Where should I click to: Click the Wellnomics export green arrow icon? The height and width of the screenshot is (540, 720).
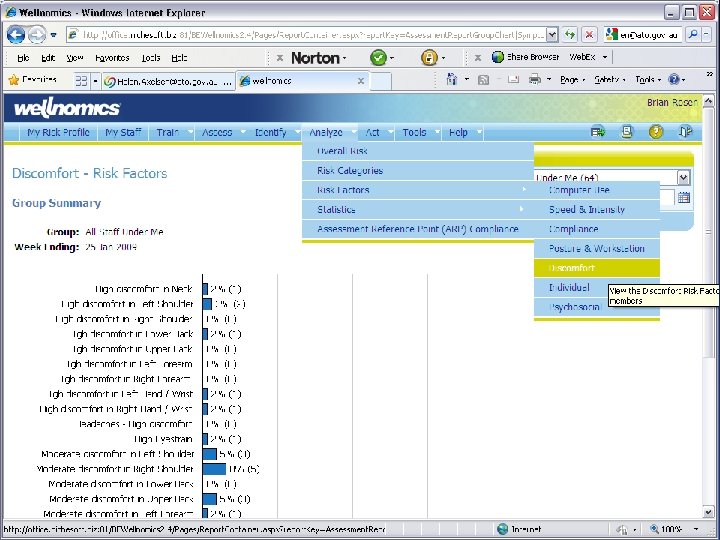(x=598, y=132)
